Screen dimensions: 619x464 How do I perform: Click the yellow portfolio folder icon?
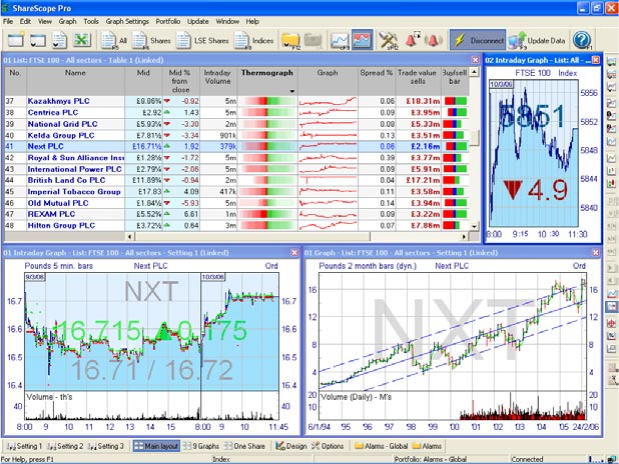(291, 40)
